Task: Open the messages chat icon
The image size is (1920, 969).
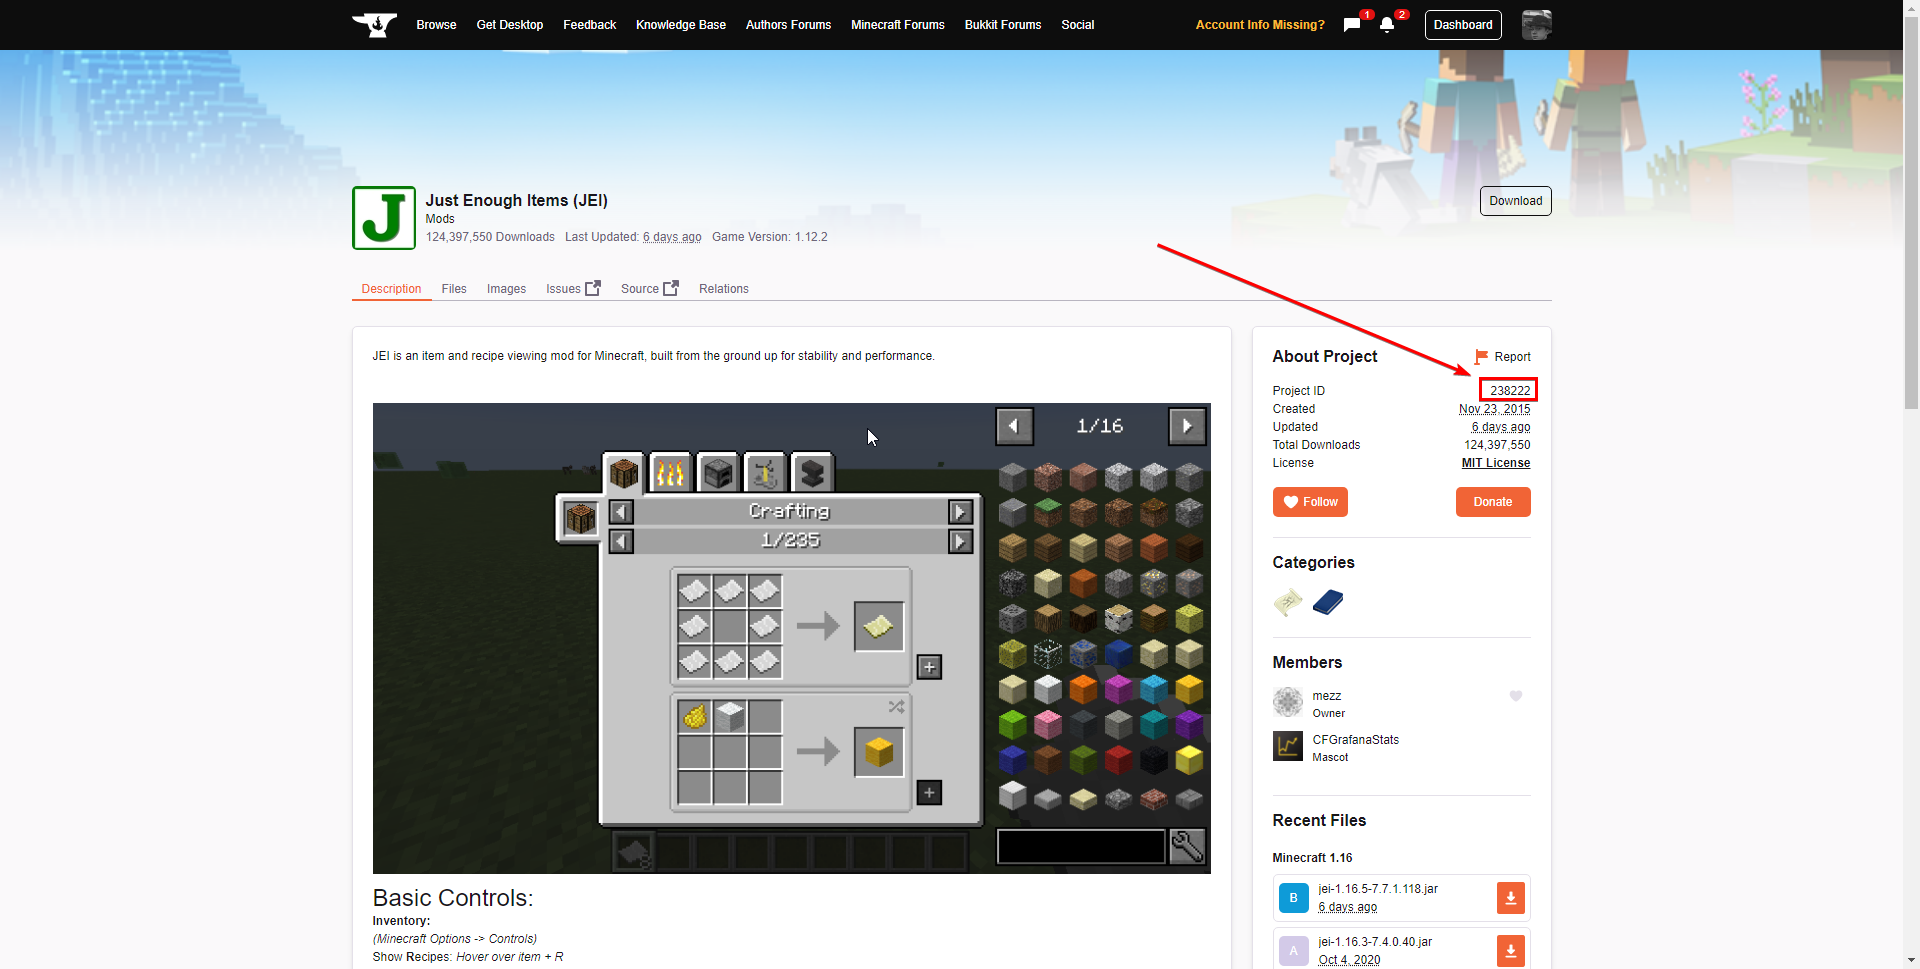Action: (x=1352, y=25)
